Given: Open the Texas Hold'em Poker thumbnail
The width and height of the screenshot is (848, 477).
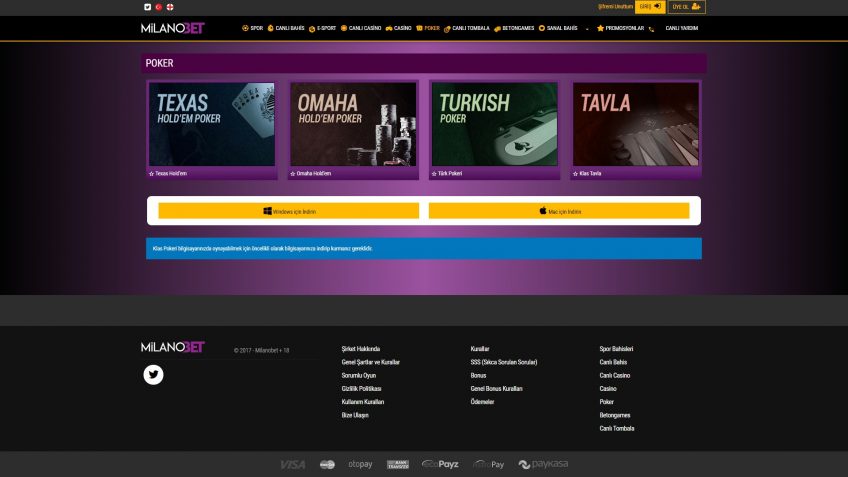Looking at the screenshot, I should [211, 124].
